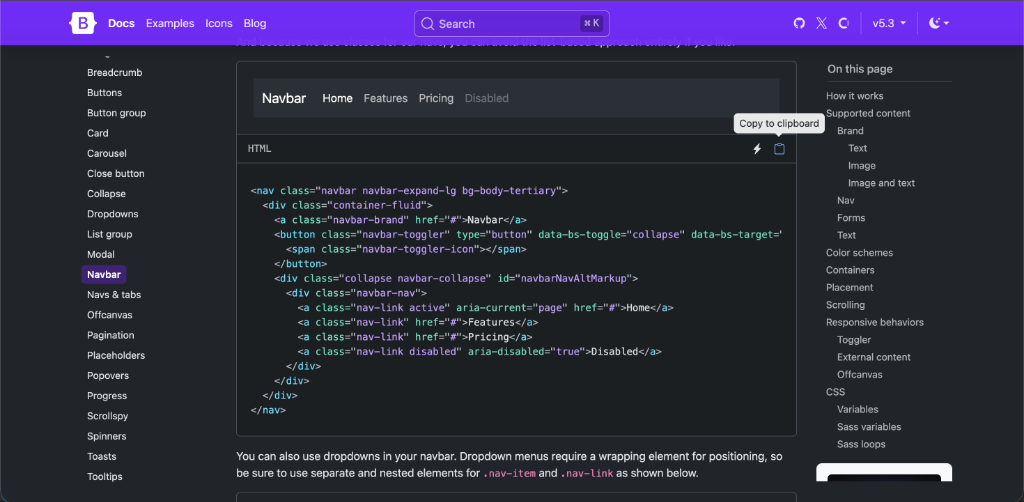1024x502 pixels.
Task: Open Scrollspy in the sidebar
Action: 107,416
